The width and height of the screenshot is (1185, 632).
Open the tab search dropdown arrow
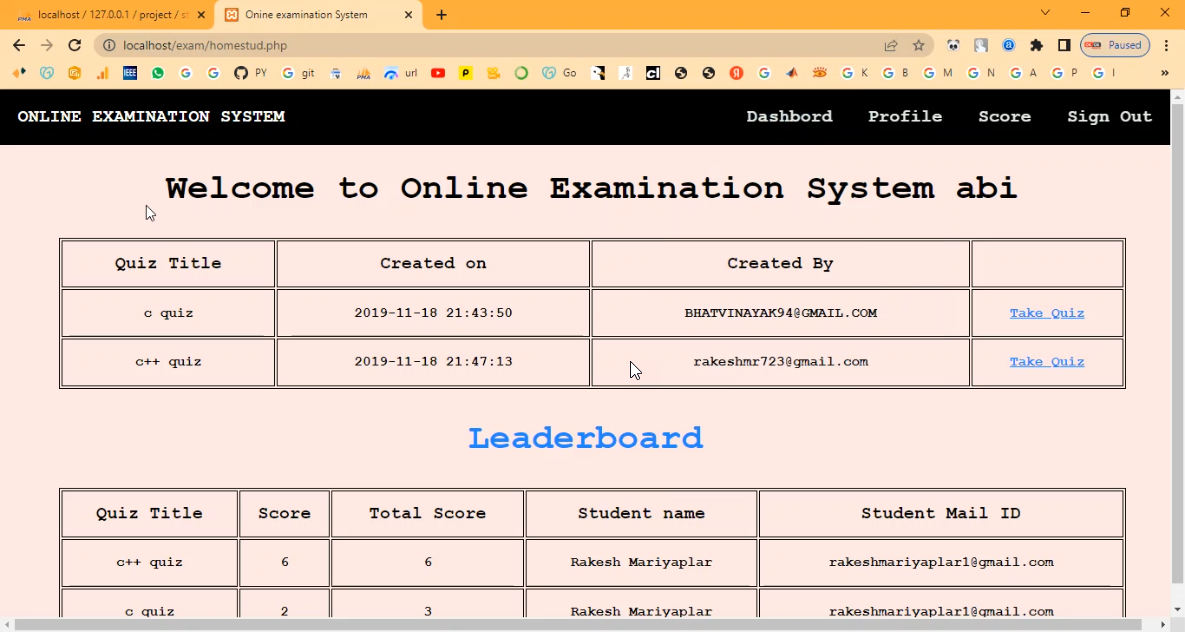(x=1045, y=13)
